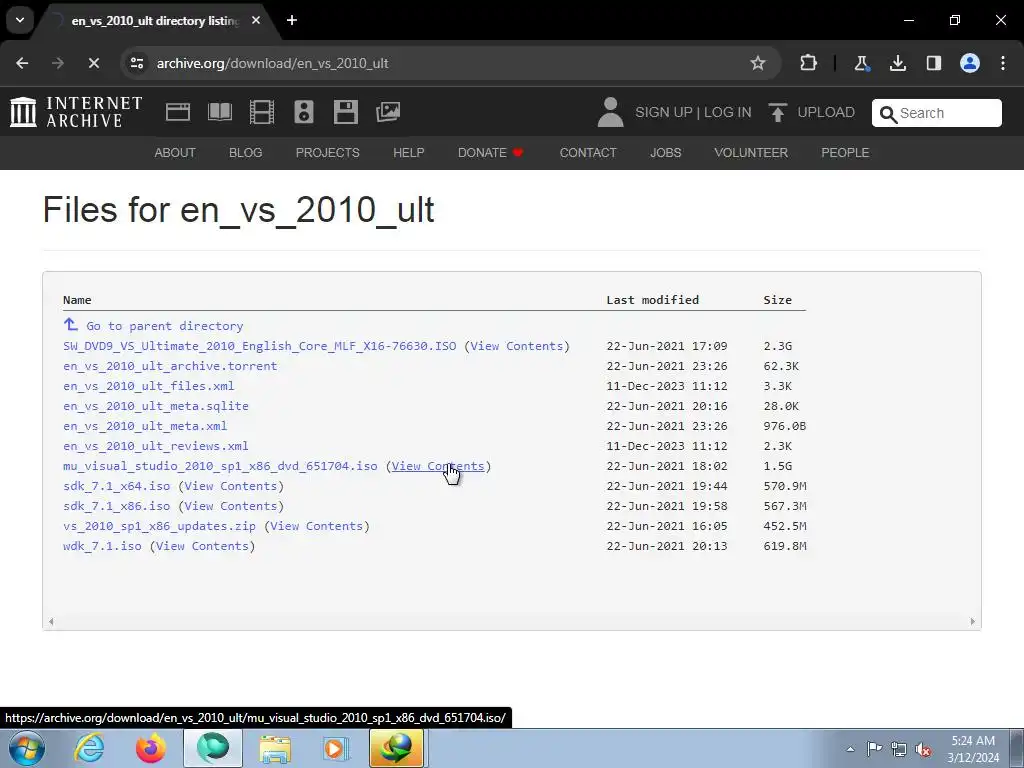Open the BLOG menu item

pos(246,153)
